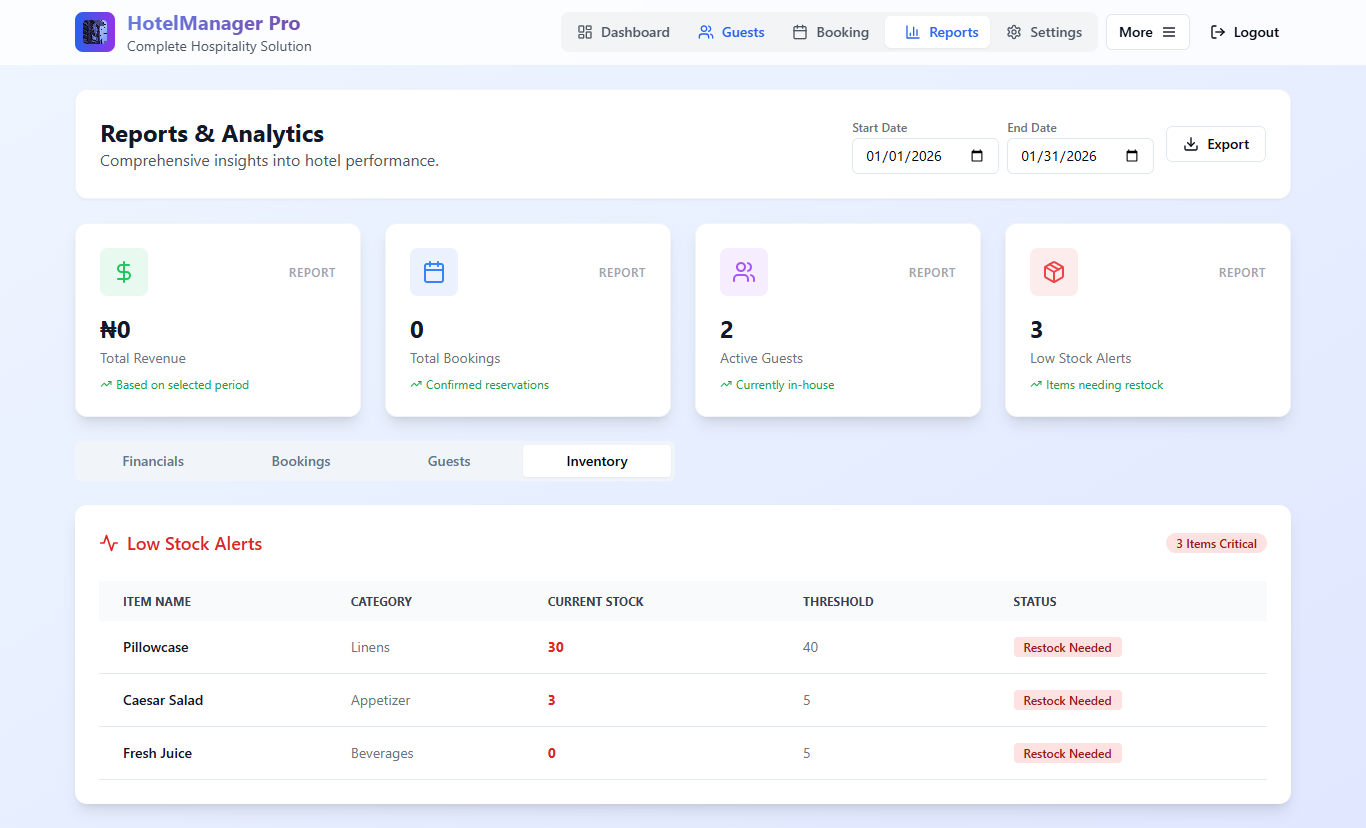
Task: Open the Guests navigation item
Action: click(731, 32)
